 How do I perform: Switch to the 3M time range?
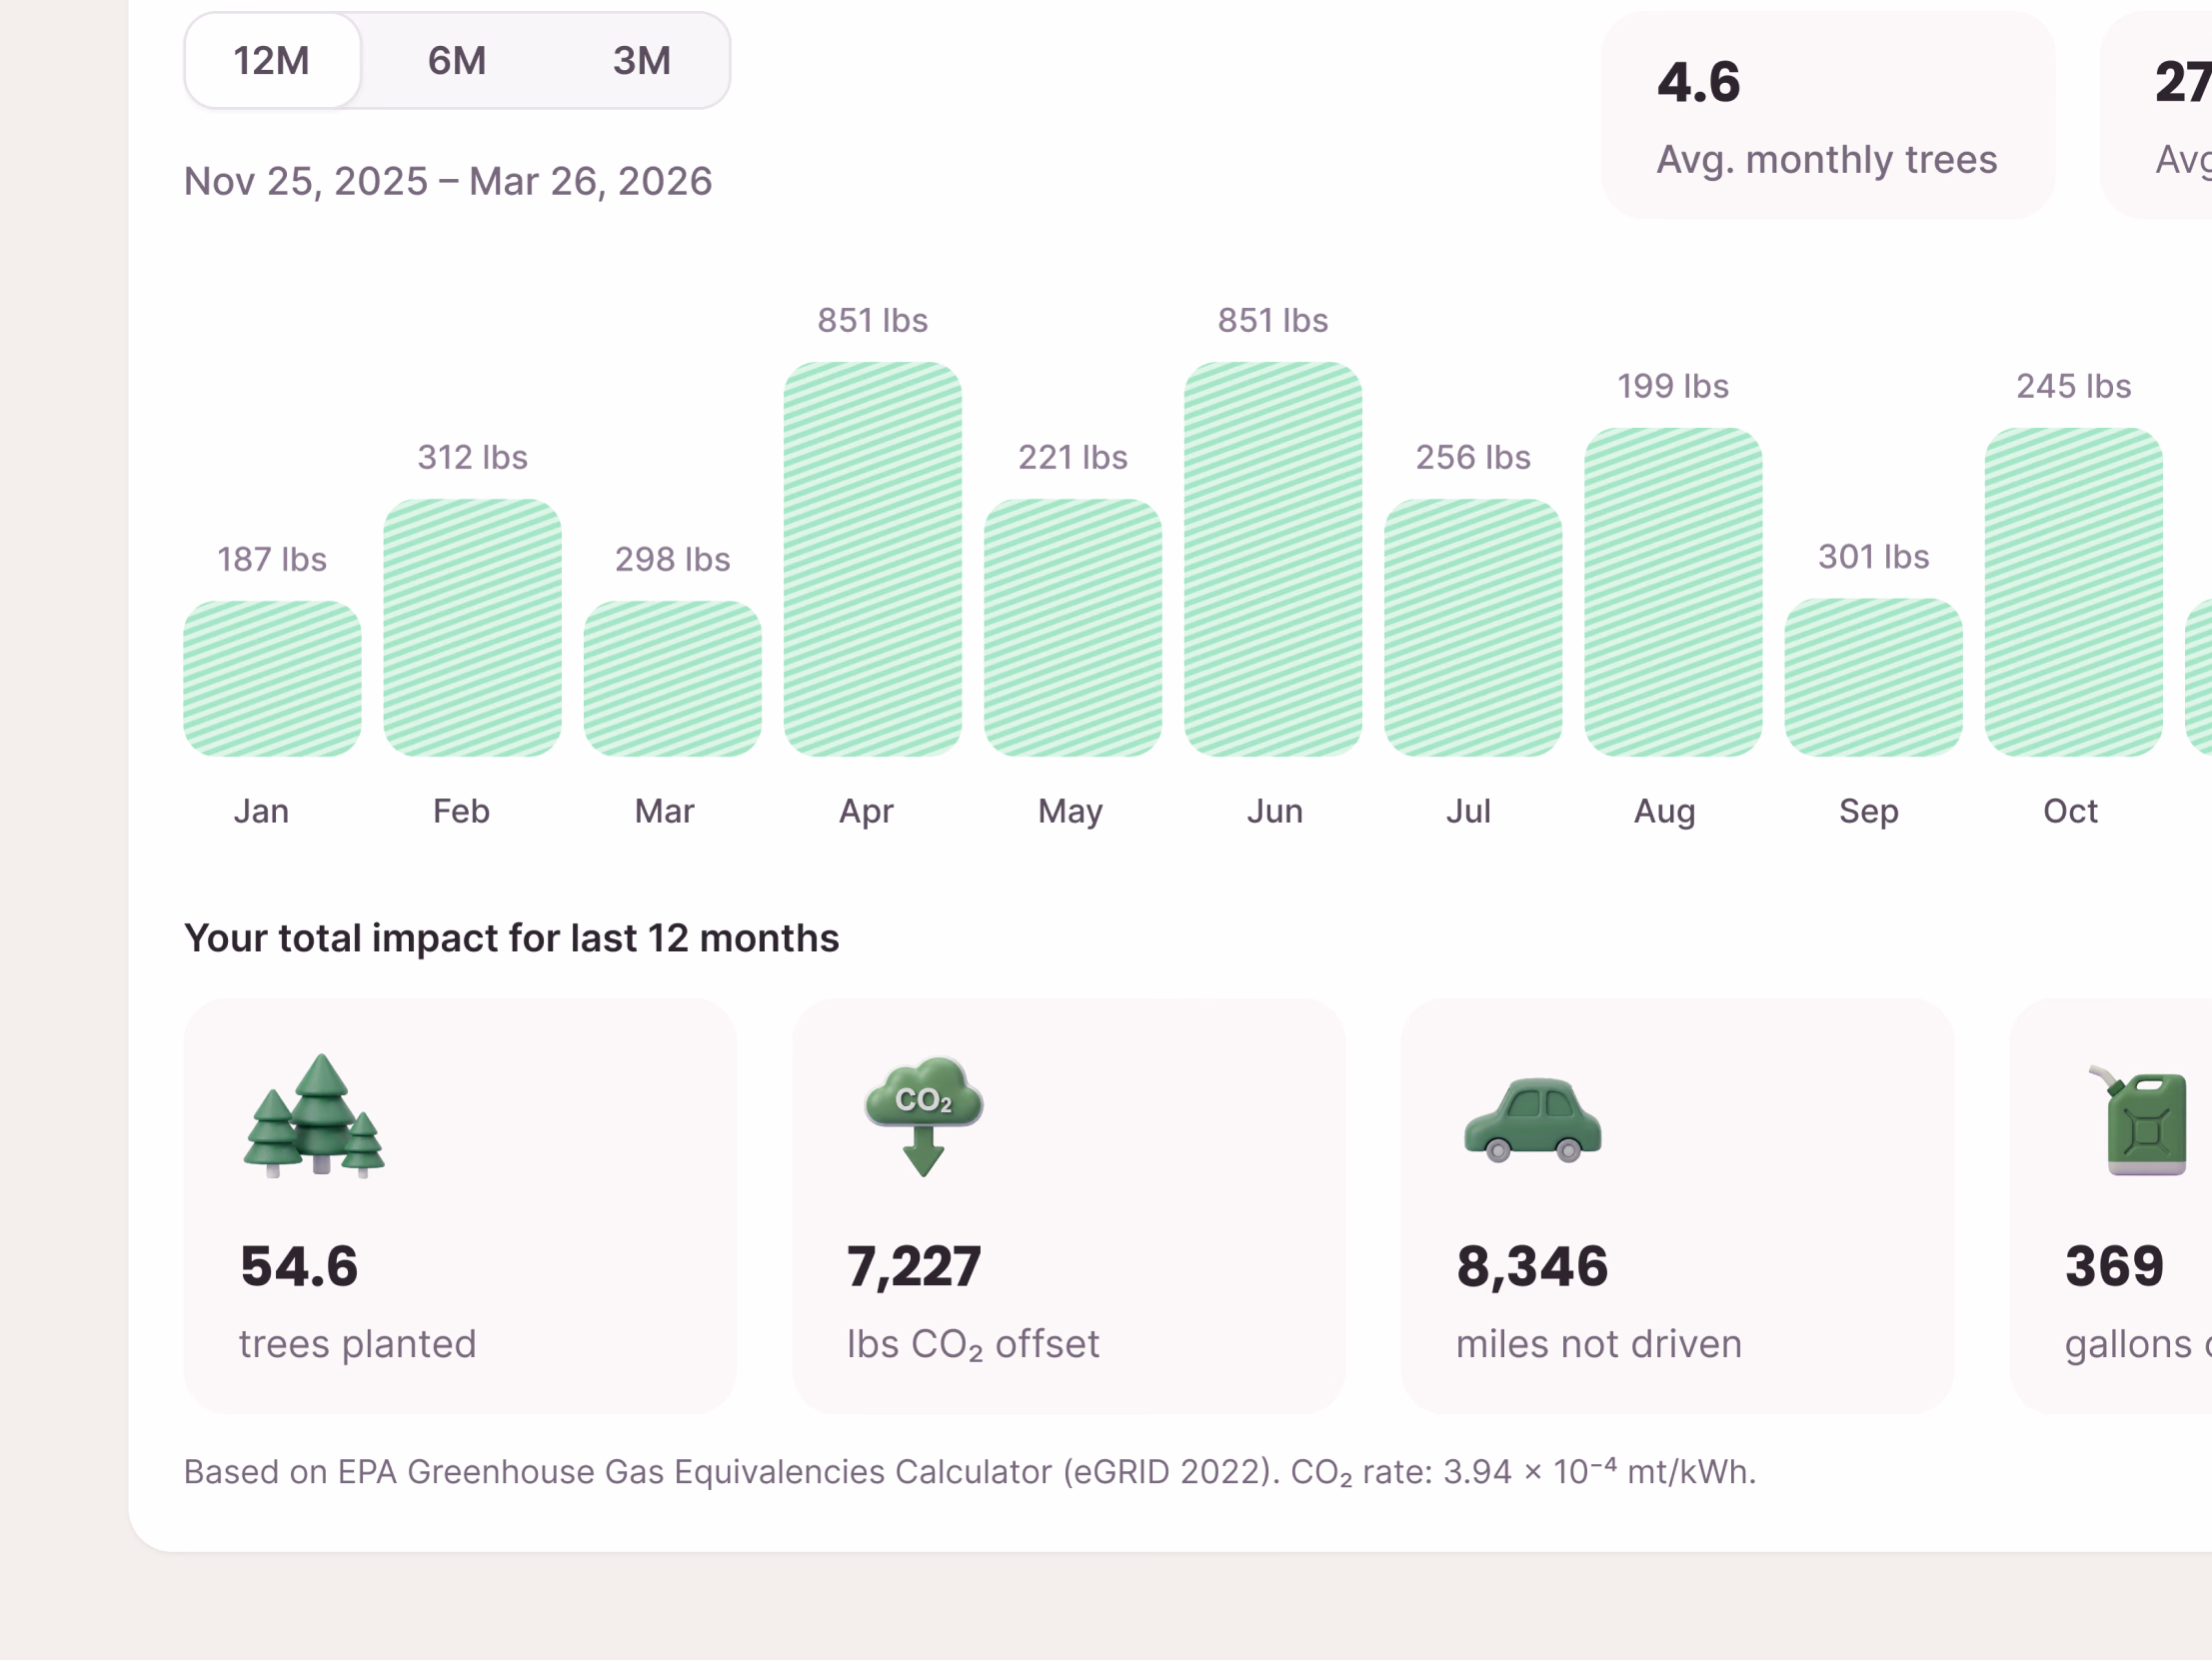pos(642,61)
